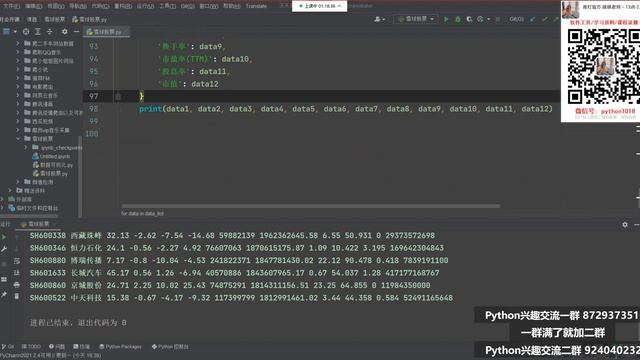Click the Project tree vertical scrollbar
Viewport: 640px width, 360px height.
click(x=80, y=176)
